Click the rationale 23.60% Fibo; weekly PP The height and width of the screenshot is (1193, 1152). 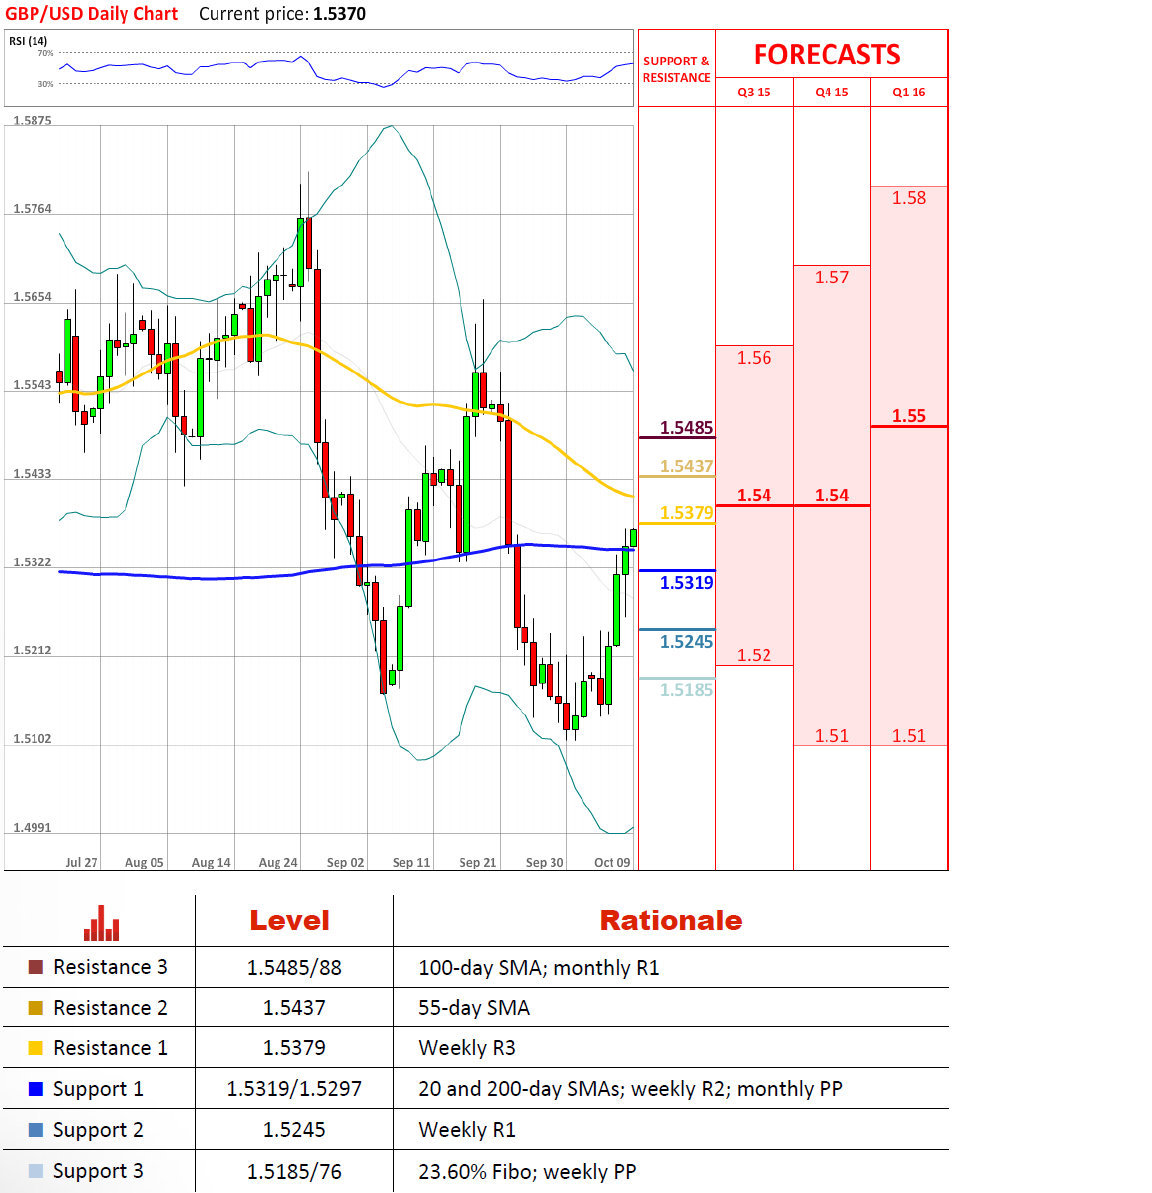(527, 1172)
